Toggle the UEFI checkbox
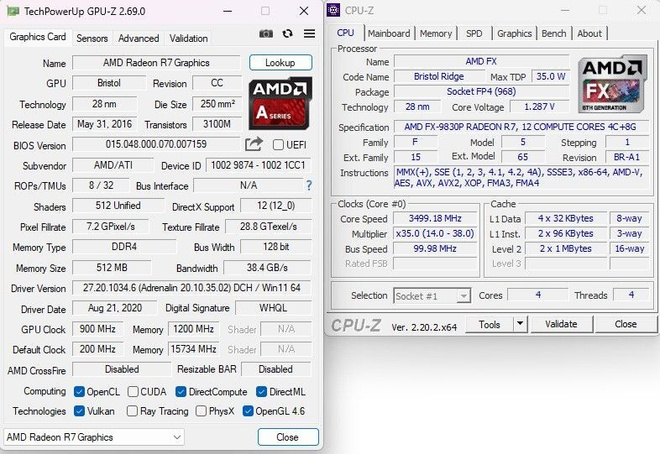 tap(278, 145)
